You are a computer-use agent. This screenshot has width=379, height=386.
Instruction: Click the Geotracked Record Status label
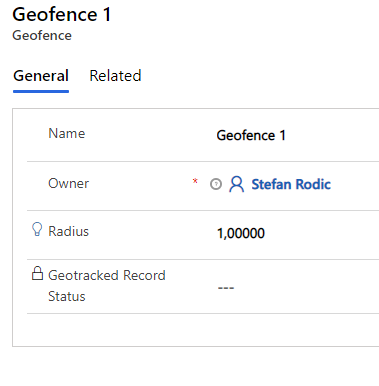[107, 286]
